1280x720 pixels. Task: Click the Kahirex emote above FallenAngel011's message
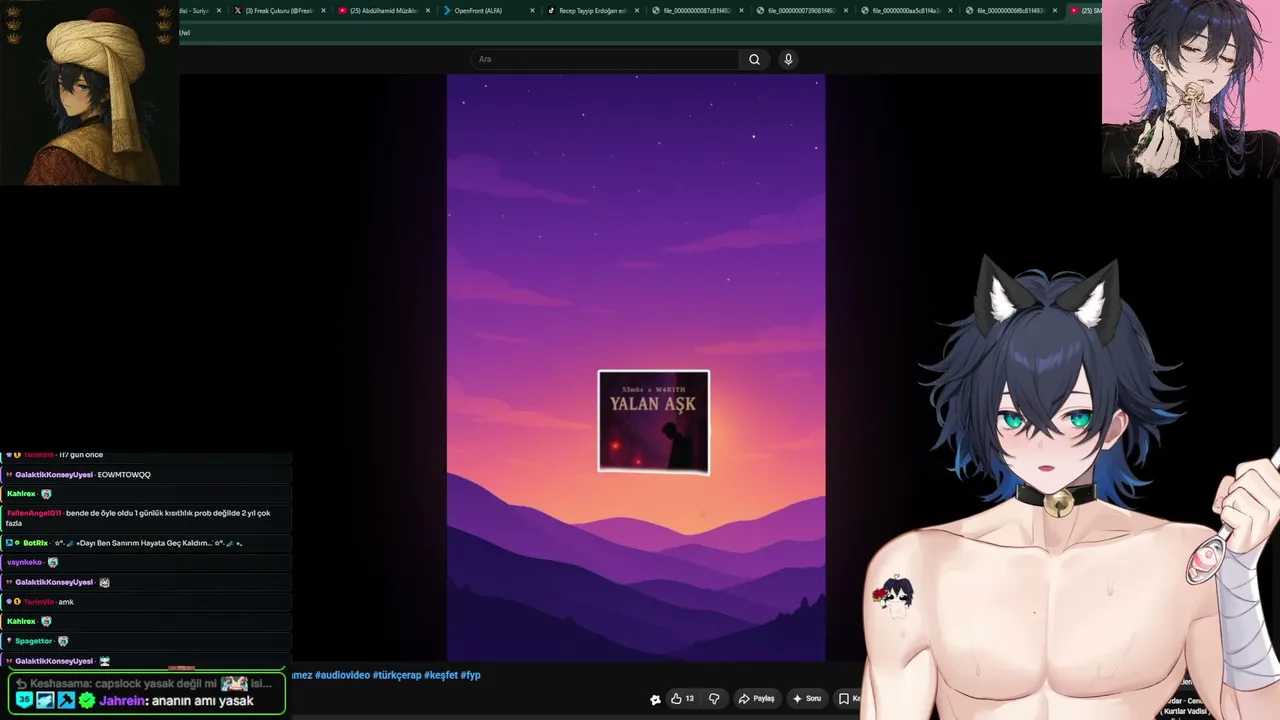pos(46,494)
